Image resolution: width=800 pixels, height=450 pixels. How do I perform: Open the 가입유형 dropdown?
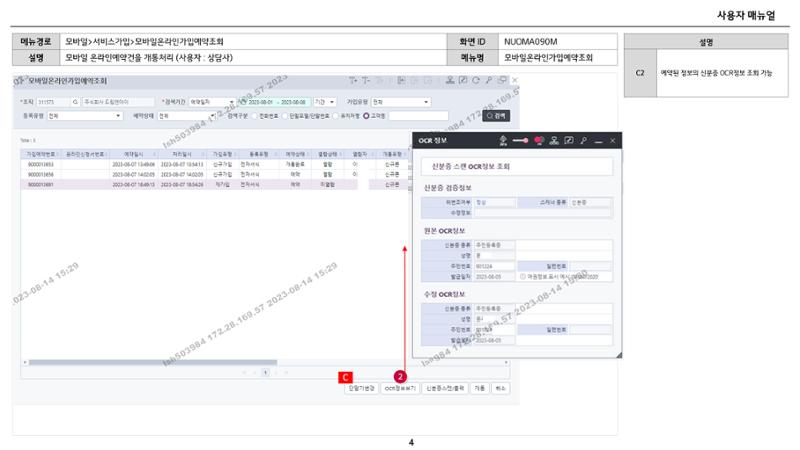(401, 102)
